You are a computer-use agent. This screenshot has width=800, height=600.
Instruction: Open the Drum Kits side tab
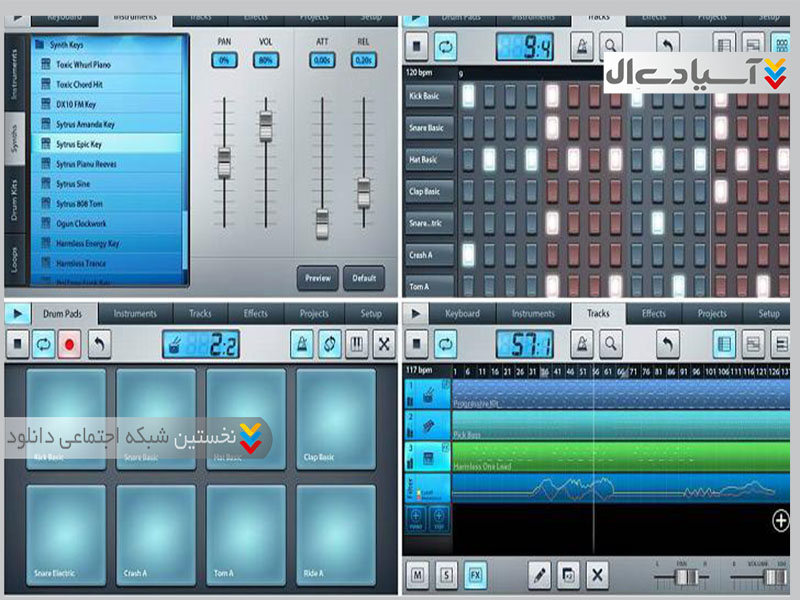pos(15,200)
